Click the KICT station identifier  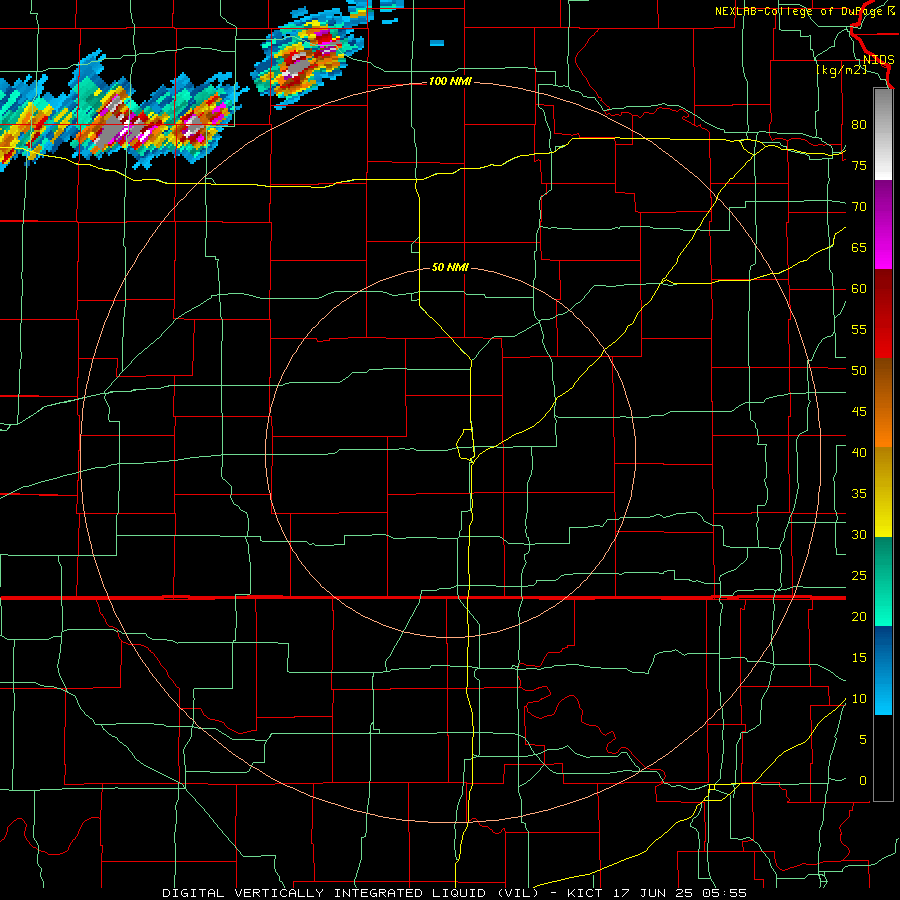(584, 893)
